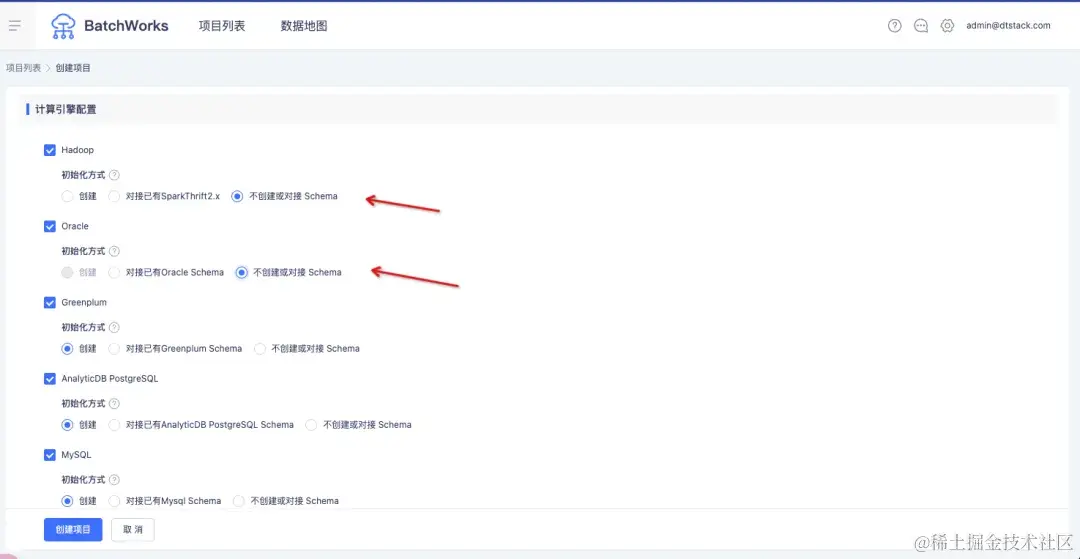Select Oracle 不创建或对接 Schema radio
Image resolution: width=1080 pixels, height=559 pixels.
click(x=241, y=273)
